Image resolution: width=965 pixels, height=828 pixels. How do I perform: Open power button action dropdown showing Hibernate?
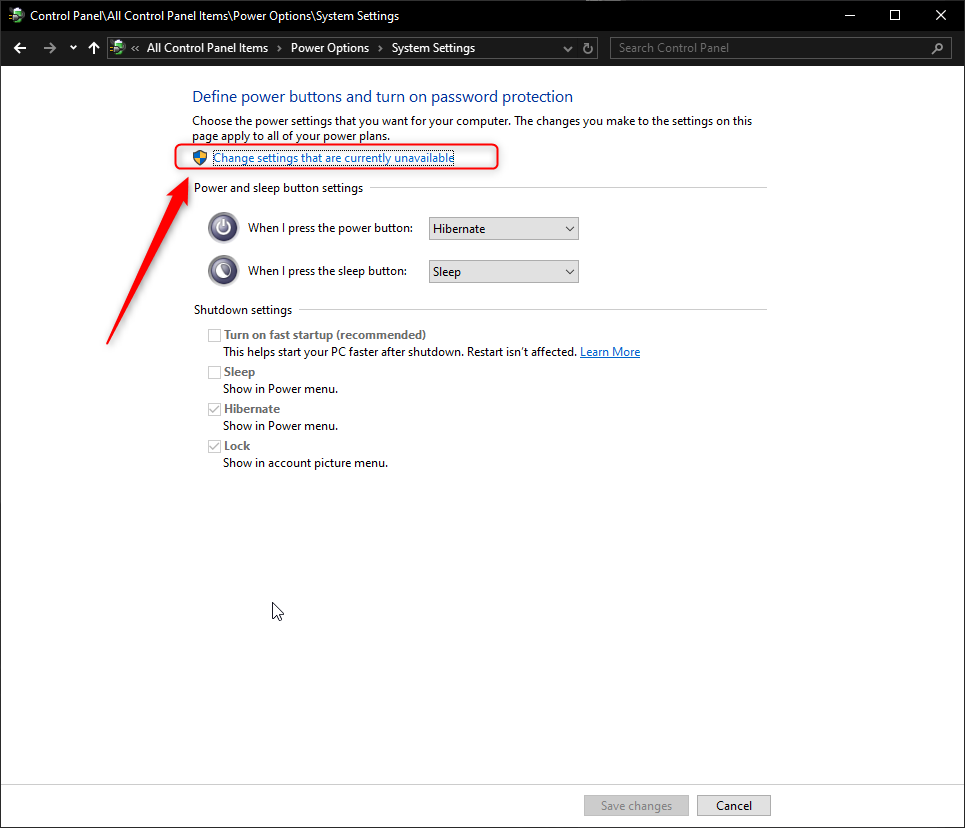(x=503, y=228)
